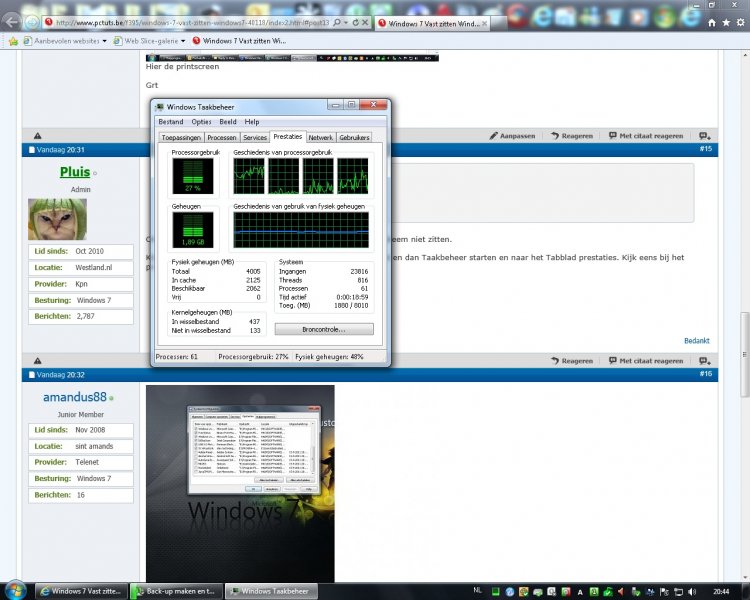
Task: Click the green Task Manager CPU tray icon
Action: click(x=496, y=592)
